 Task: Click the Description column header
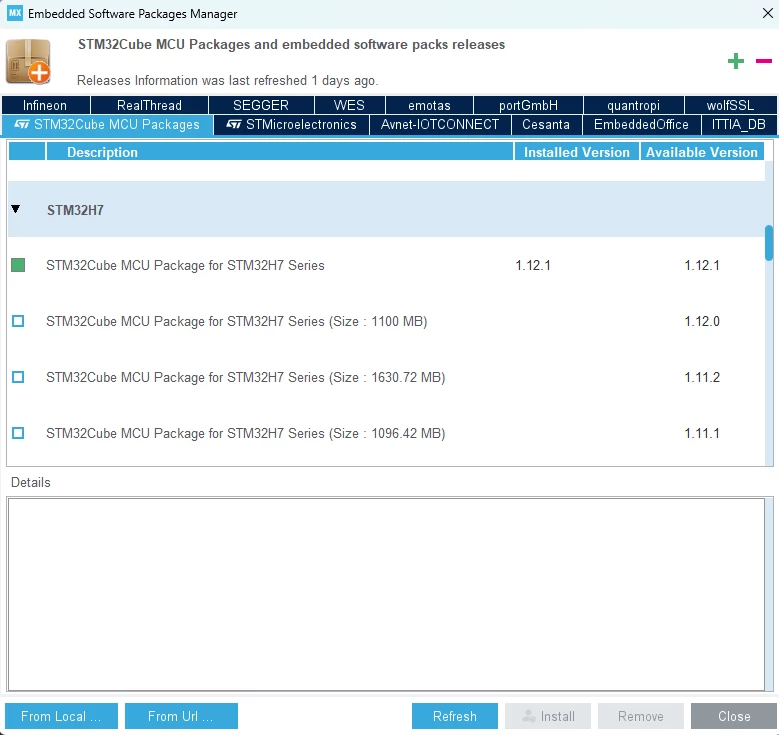(x=280, y=152)
